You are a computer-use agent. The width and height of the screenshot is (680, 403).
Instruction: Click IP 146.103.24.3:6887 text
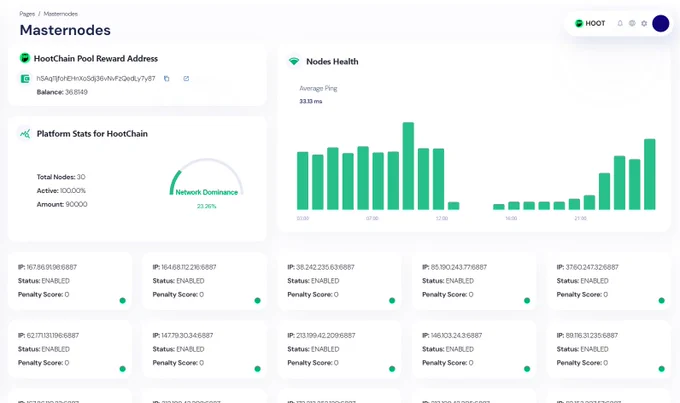pyautogui.click(x=457, y=335)
